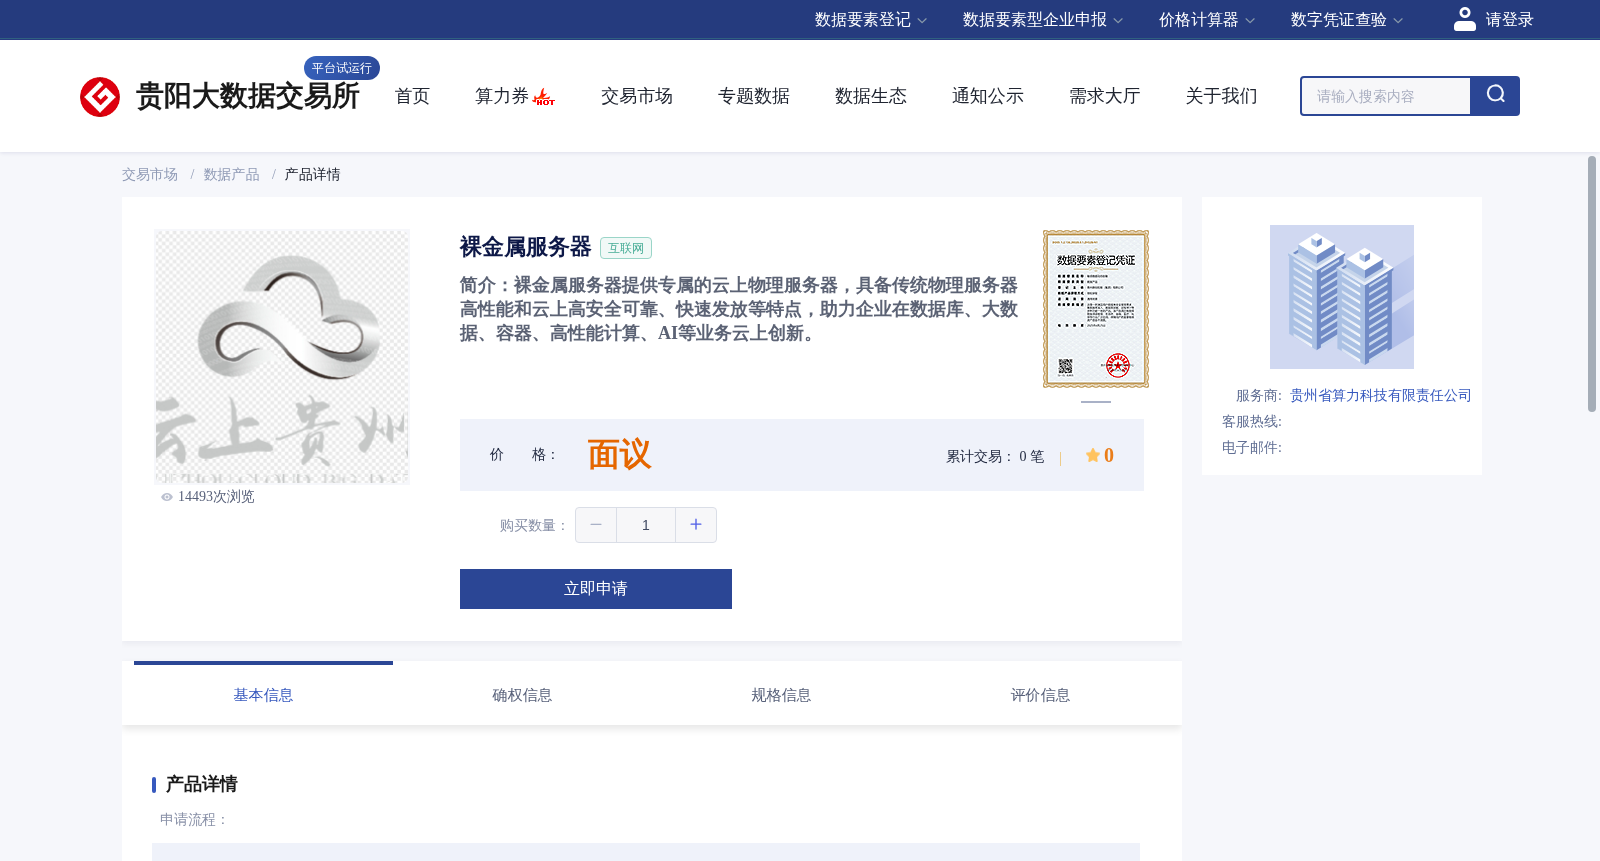Open 贵州省算力科技有限责任公司 provider link
Image resolution: width=1600 pixels, height=861 pixels.
[x=1380, y=396]
